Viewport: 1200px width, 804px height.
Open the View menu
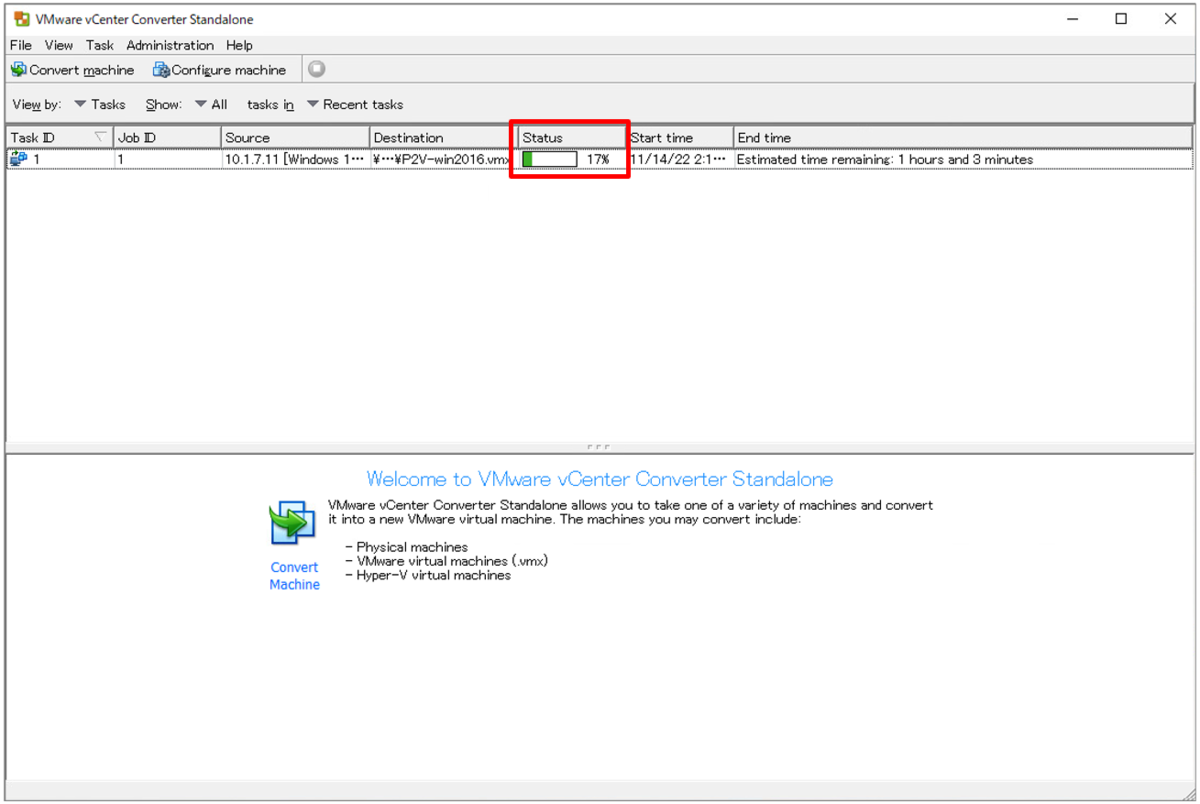59,45
